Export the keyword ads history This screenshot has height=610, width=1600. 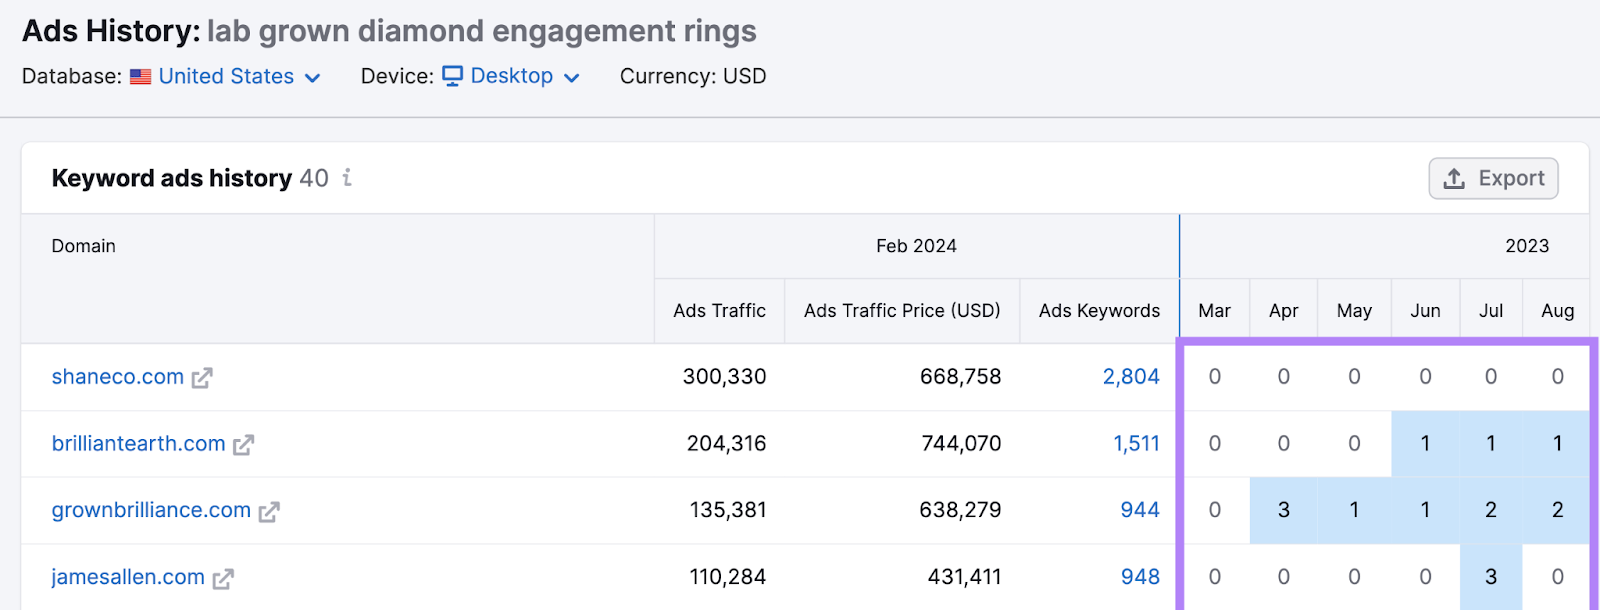tap(1493, 178)
